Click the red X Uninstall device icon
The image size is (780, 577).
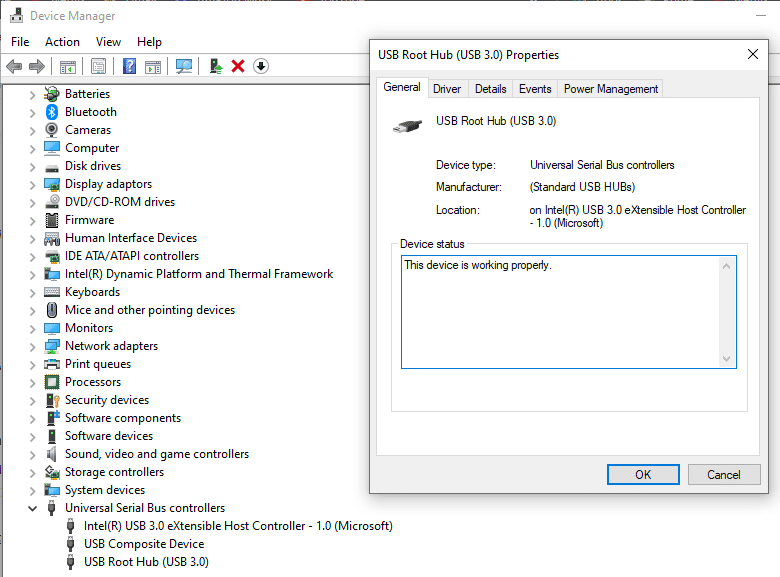click(238, 66)
